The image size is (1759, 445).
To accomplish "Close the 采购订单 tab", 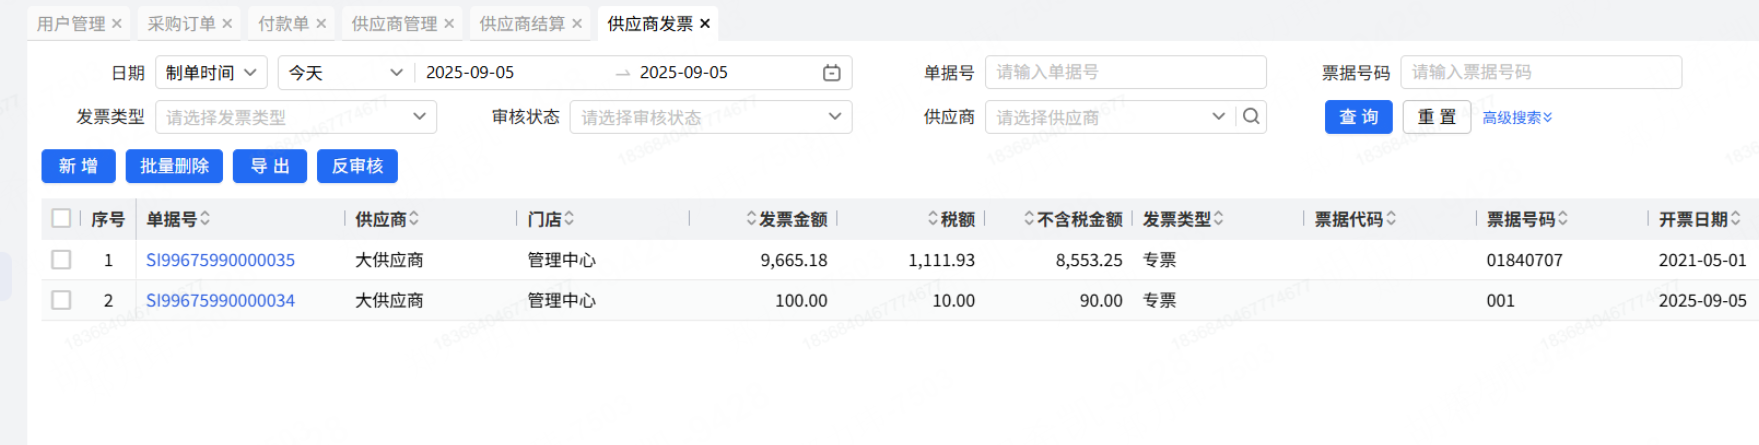I will pos(227,24).
